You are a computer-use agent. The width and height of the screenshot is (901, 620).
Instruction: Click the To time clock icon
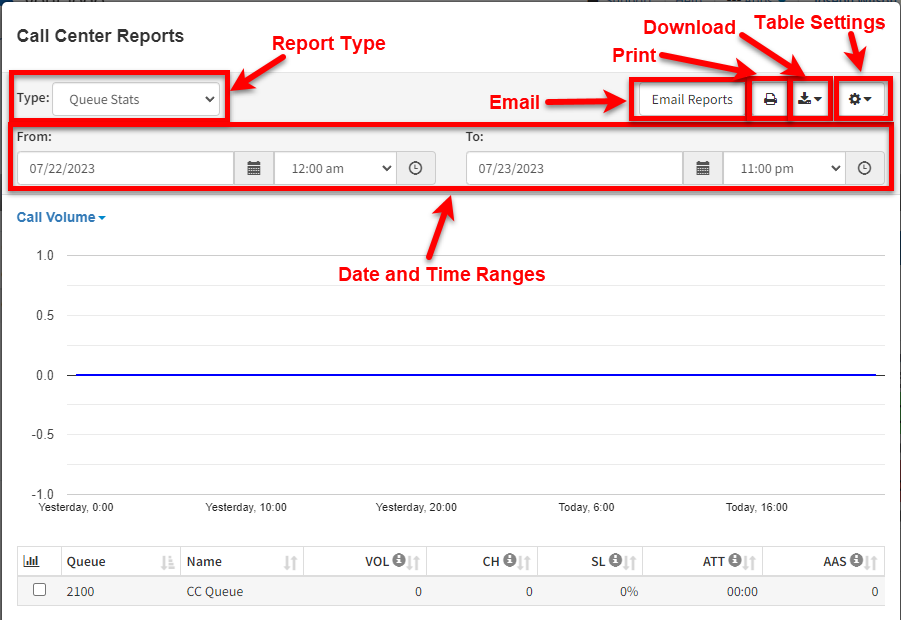[864, 168]
